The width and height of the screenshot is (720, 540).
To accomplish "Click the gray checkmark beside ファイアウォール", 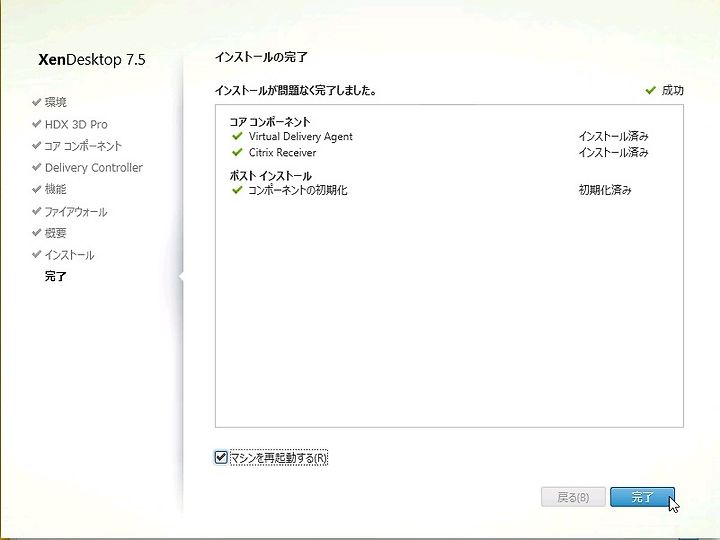I will (x=37, y=211).
